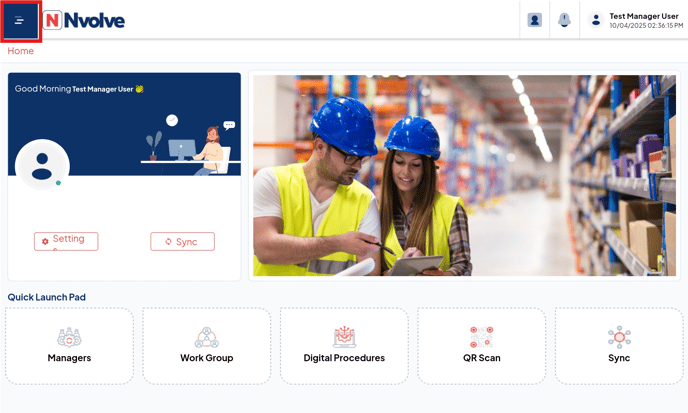Open the contacts icon in header

pos(534,20)
